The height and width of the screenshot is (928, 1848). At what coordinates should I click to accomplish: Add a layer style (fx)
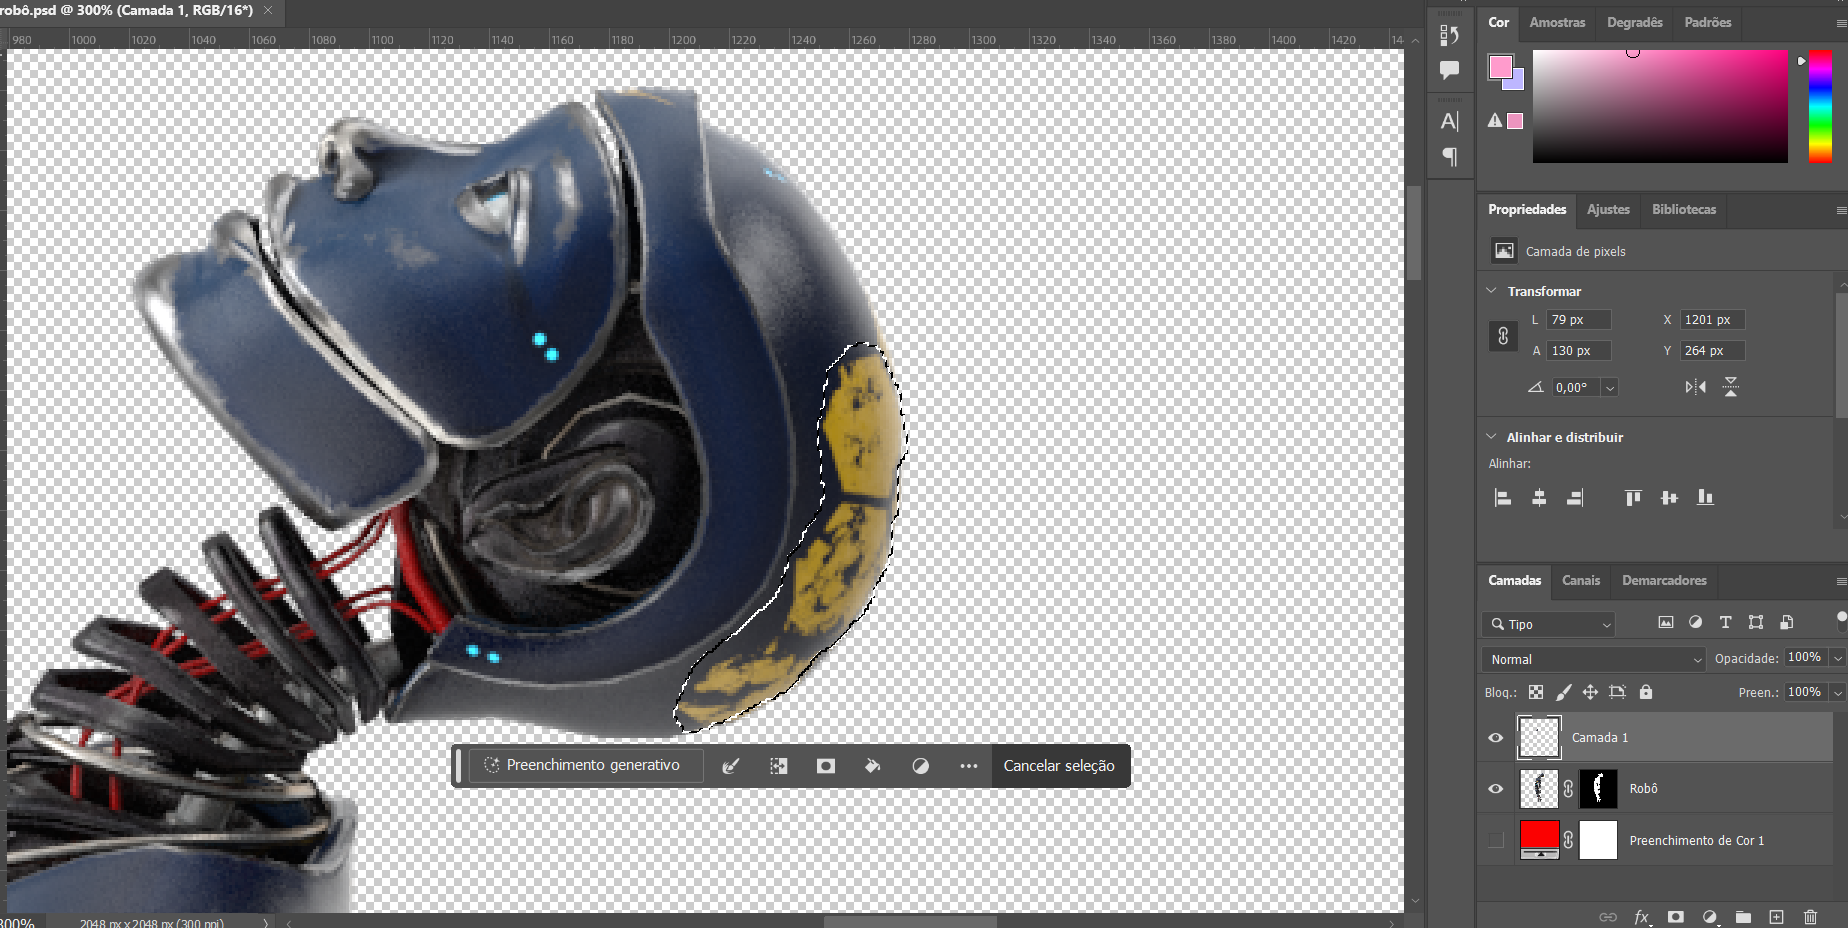tap(1642, 917)
